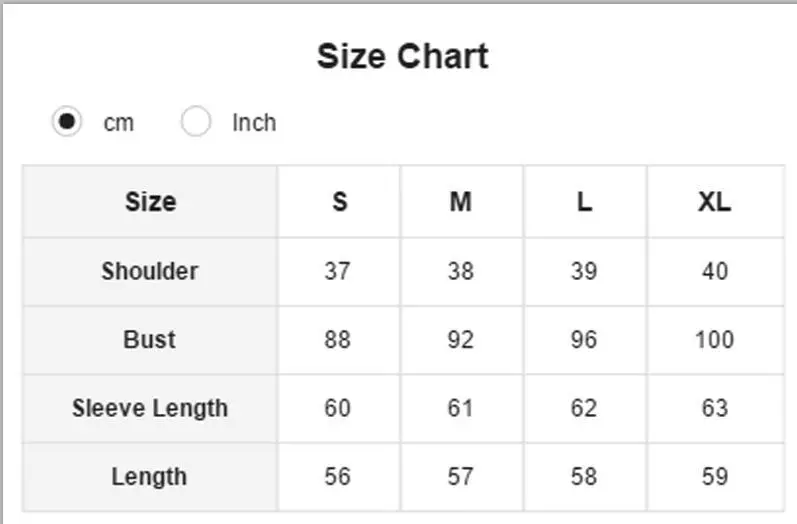The width and height of the screenshot is (797, 524).
Task: Click the Inch unit label
Action: [254, 123]
